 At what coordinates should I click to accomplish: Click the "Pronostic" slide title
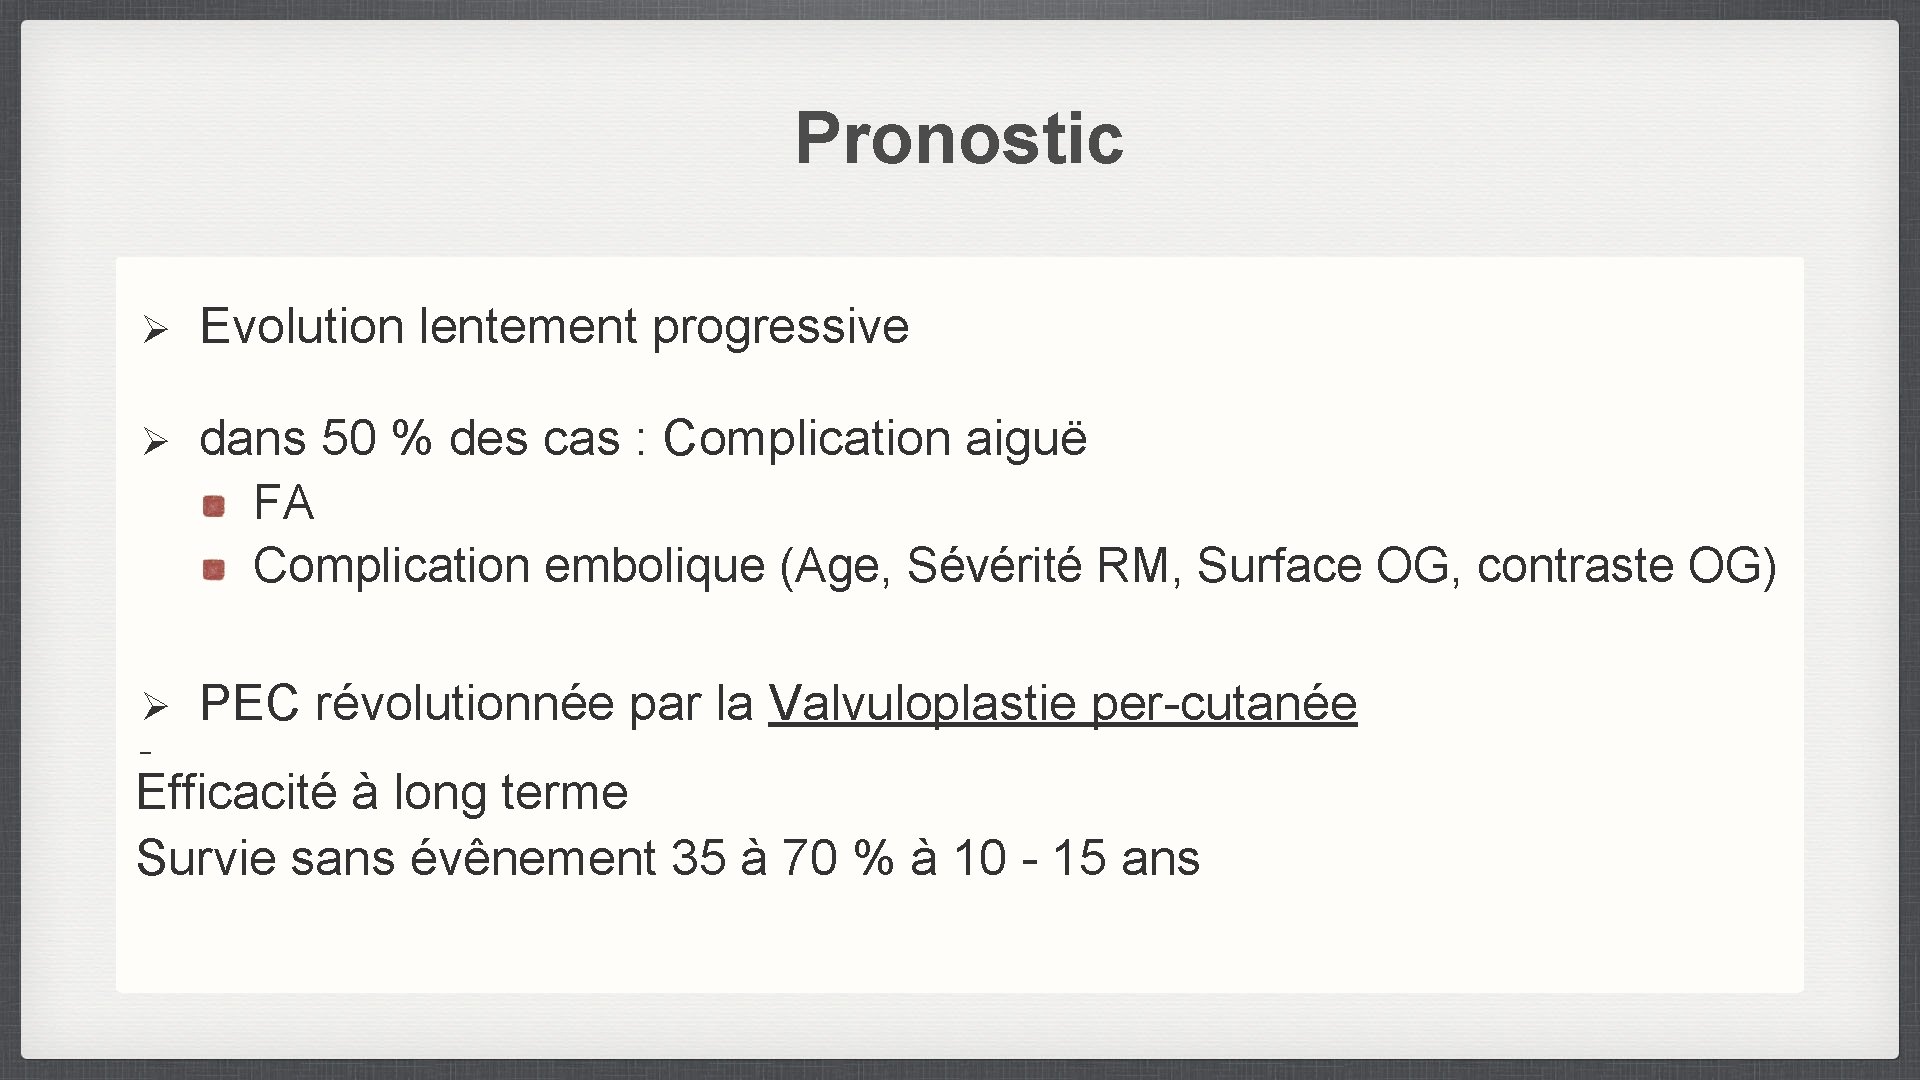point(959,138)
